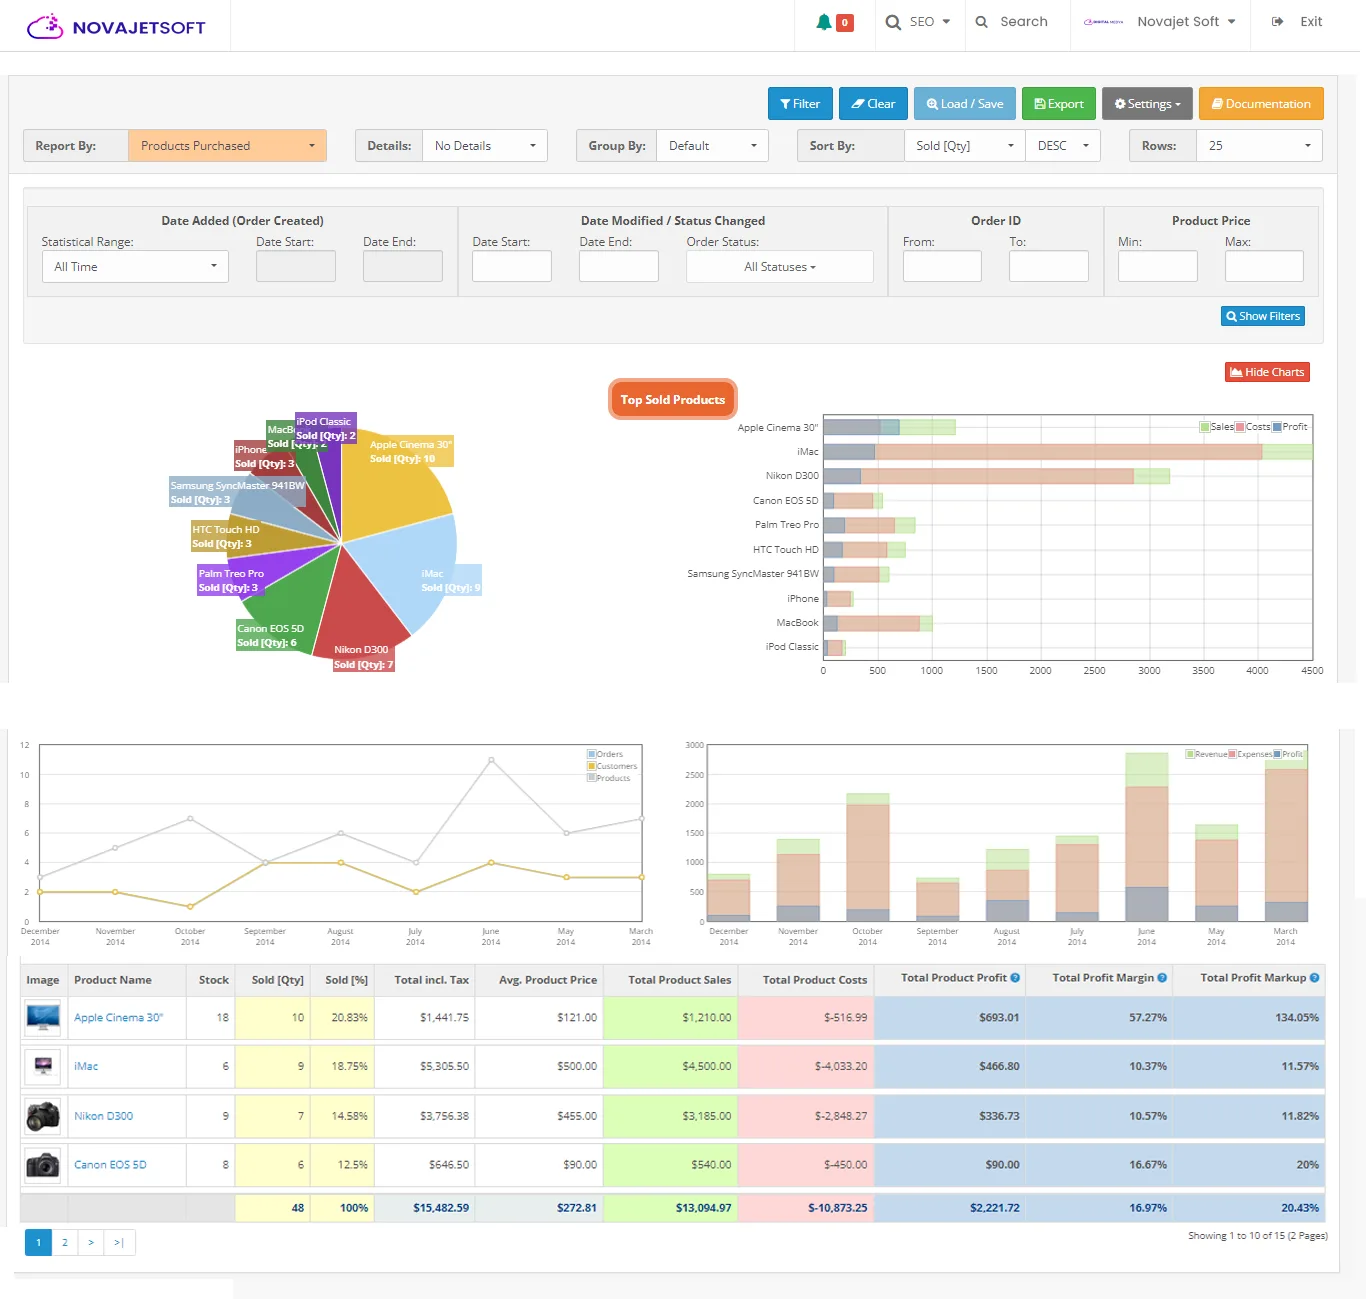1366x1299 pixels.
Task: Click the Filter button
Action: click(800, 104)
